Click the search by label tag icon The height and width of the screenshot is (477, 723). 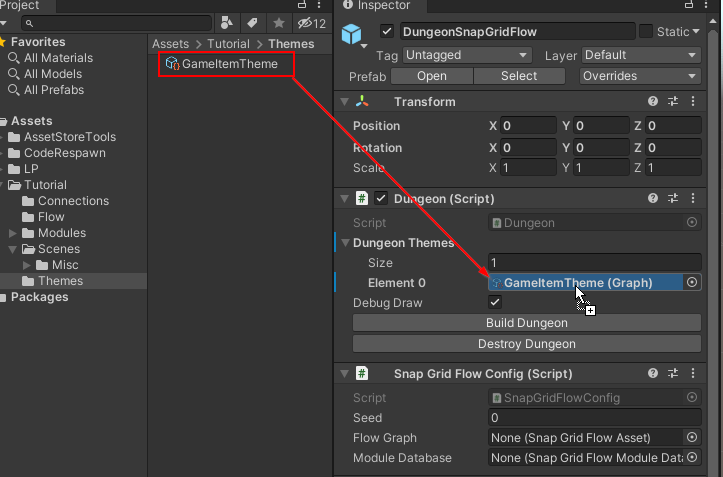(x=253, y=23)
